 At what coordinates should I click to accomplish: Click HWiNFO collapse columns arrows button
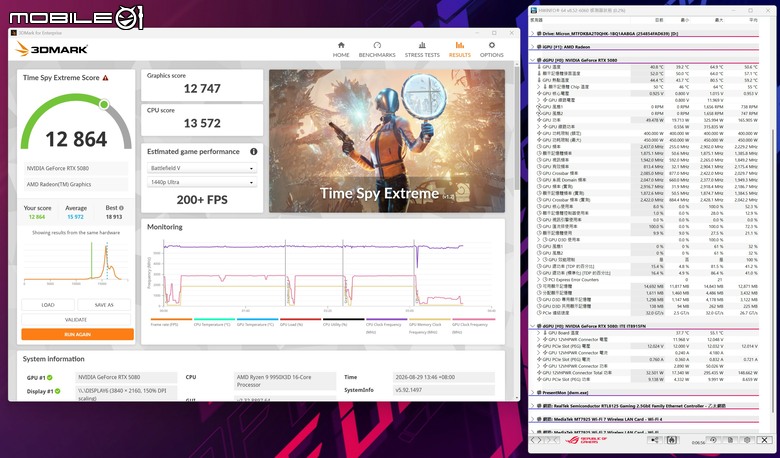pos(551,440)
